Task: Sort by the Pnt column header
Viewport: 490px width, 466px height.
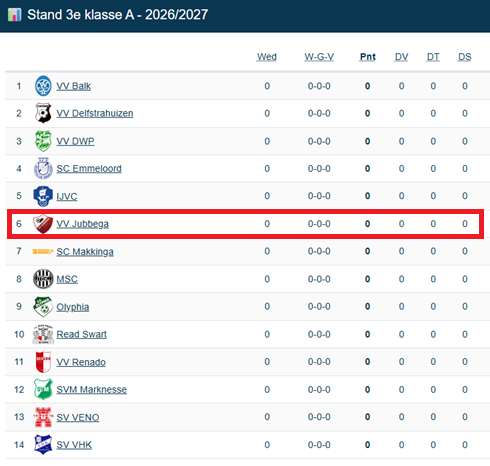Action: [x=368, y=57]
